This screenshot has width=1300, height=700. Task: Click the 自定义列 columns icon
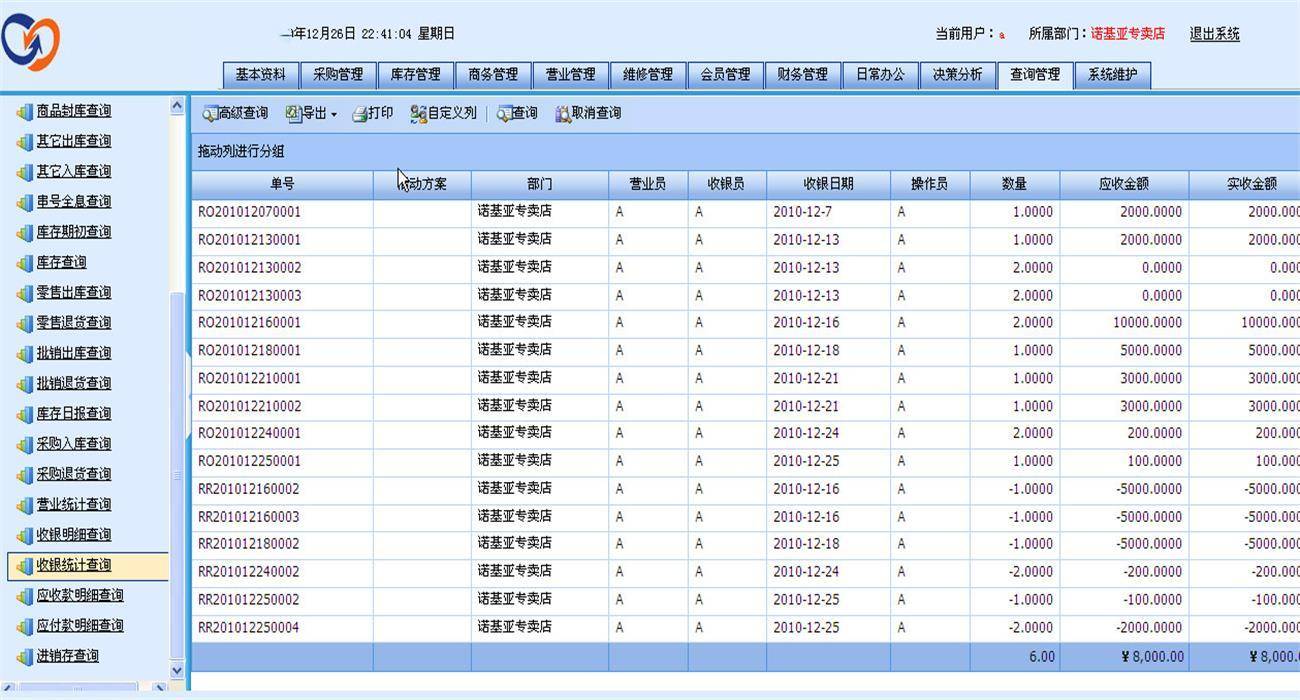(419, 114)
